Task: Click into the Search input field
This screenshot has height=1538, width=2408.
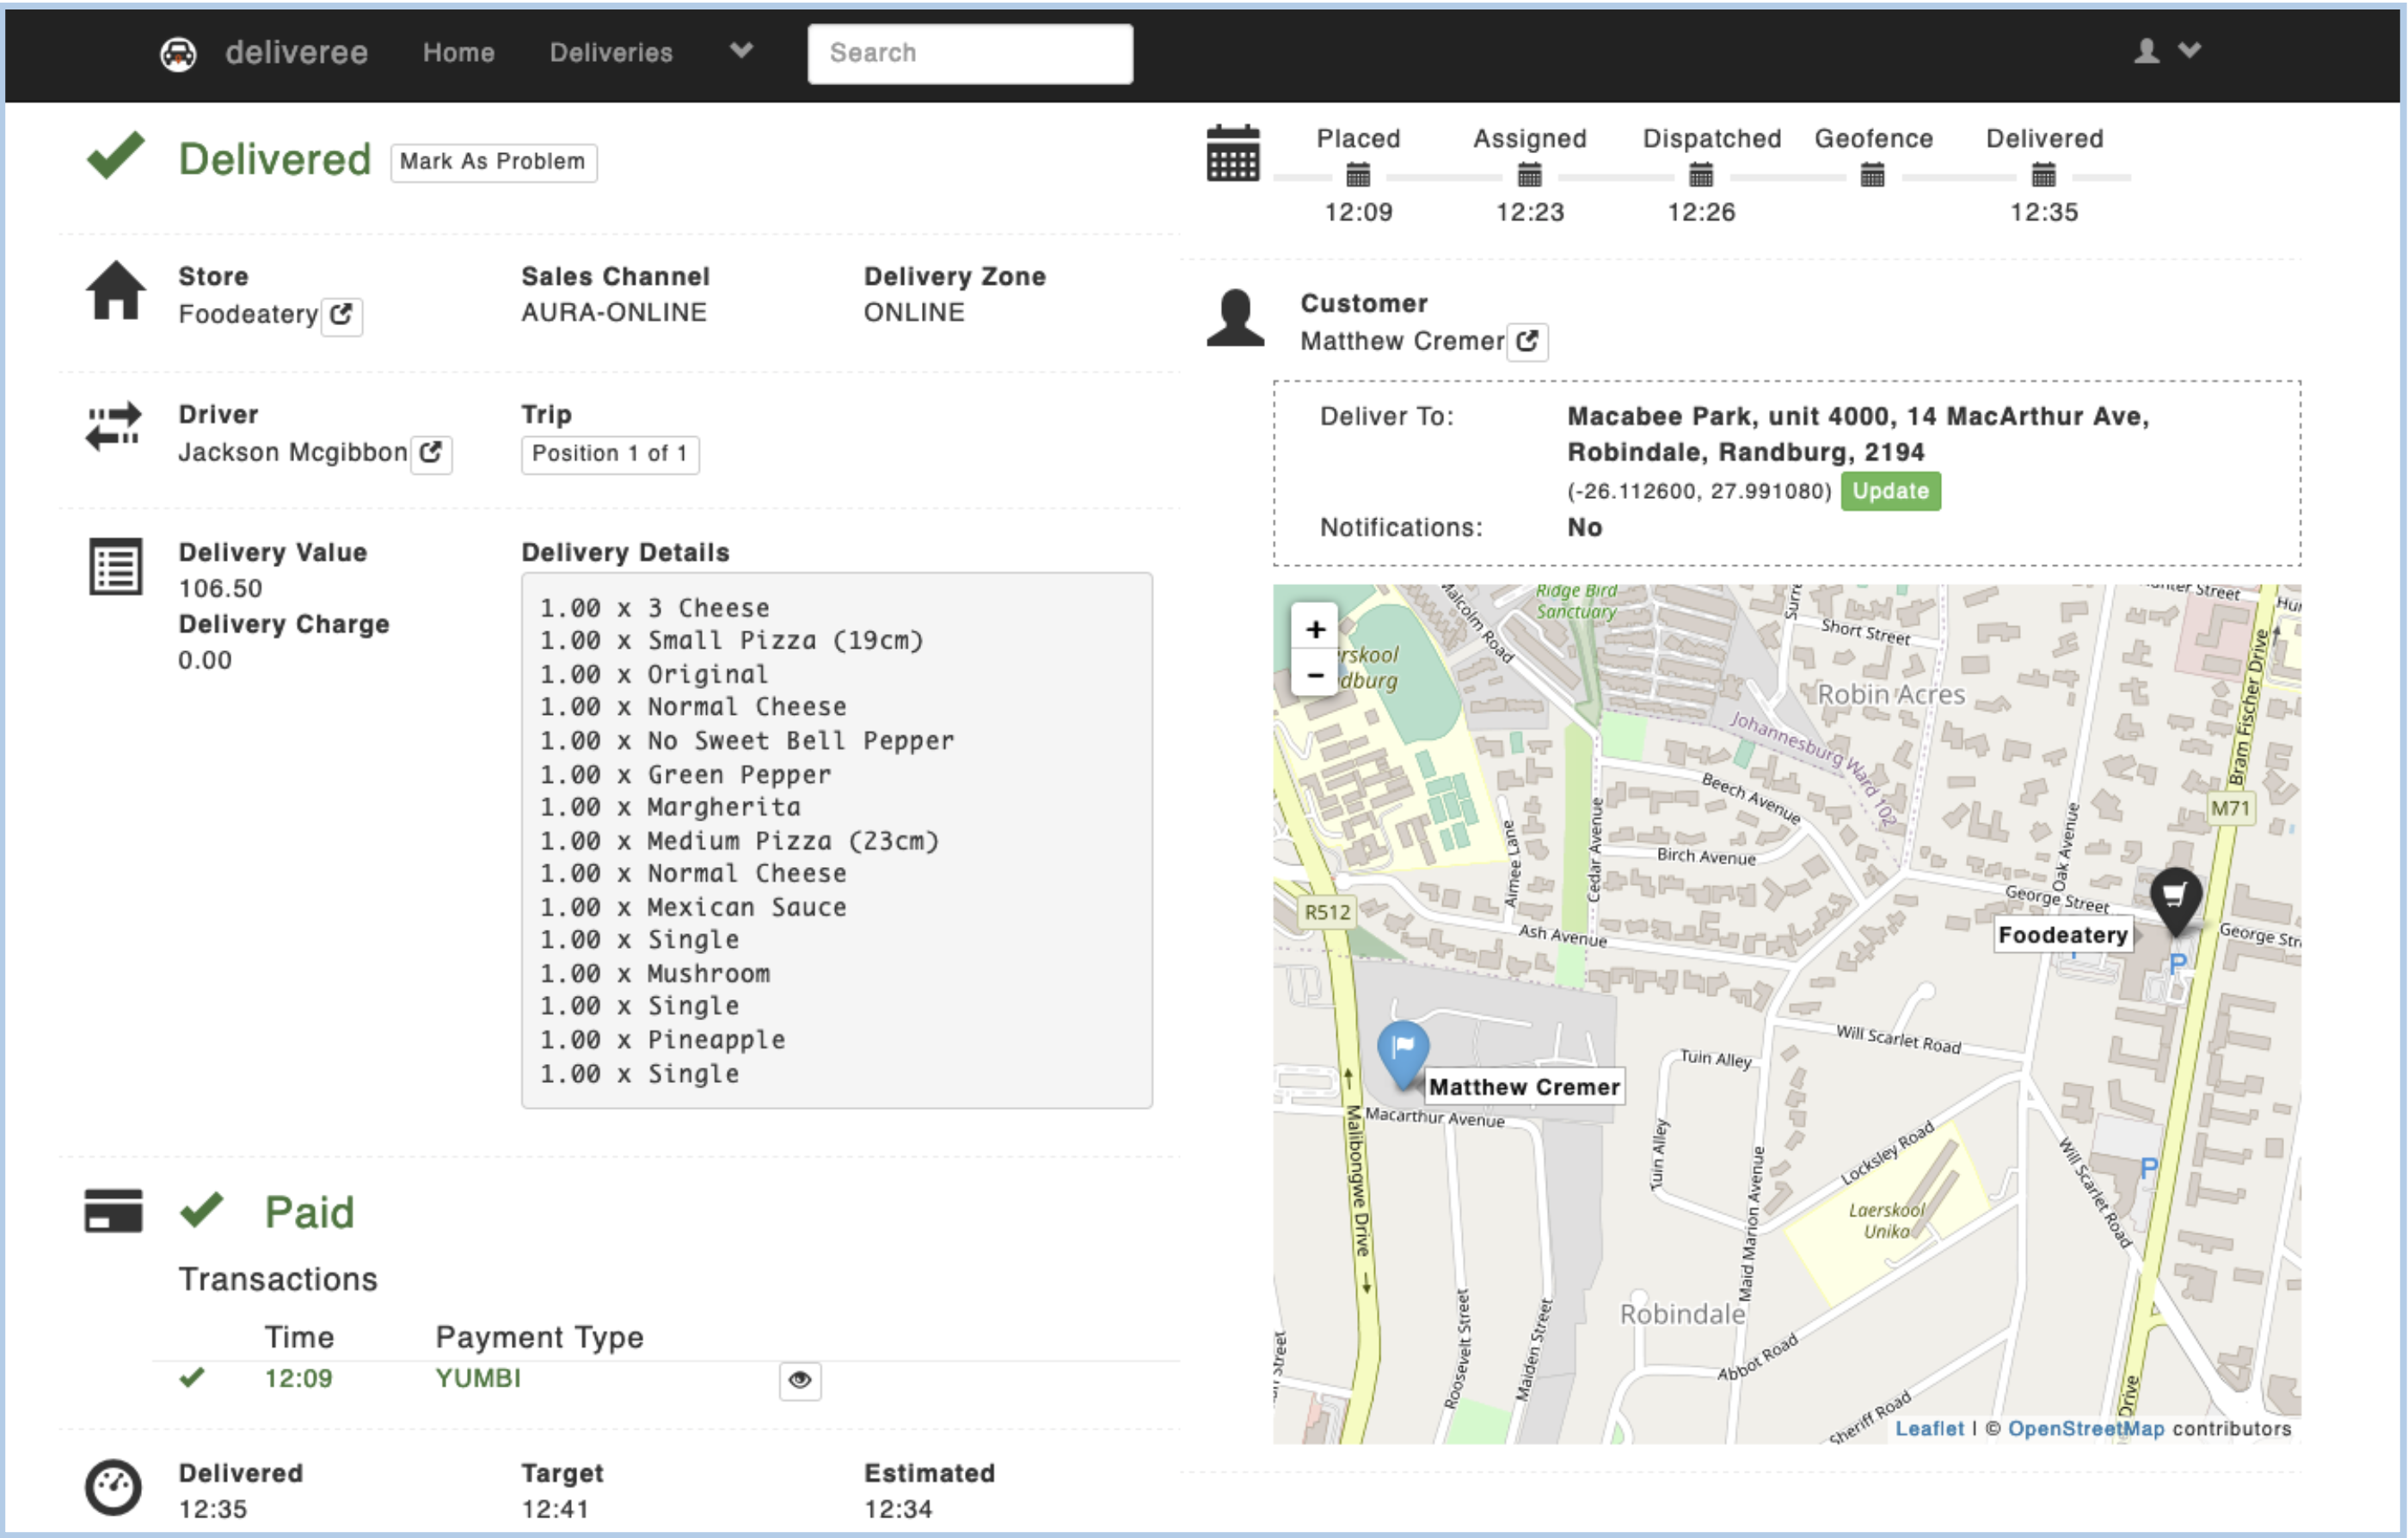Action: [x=969, y=53]
